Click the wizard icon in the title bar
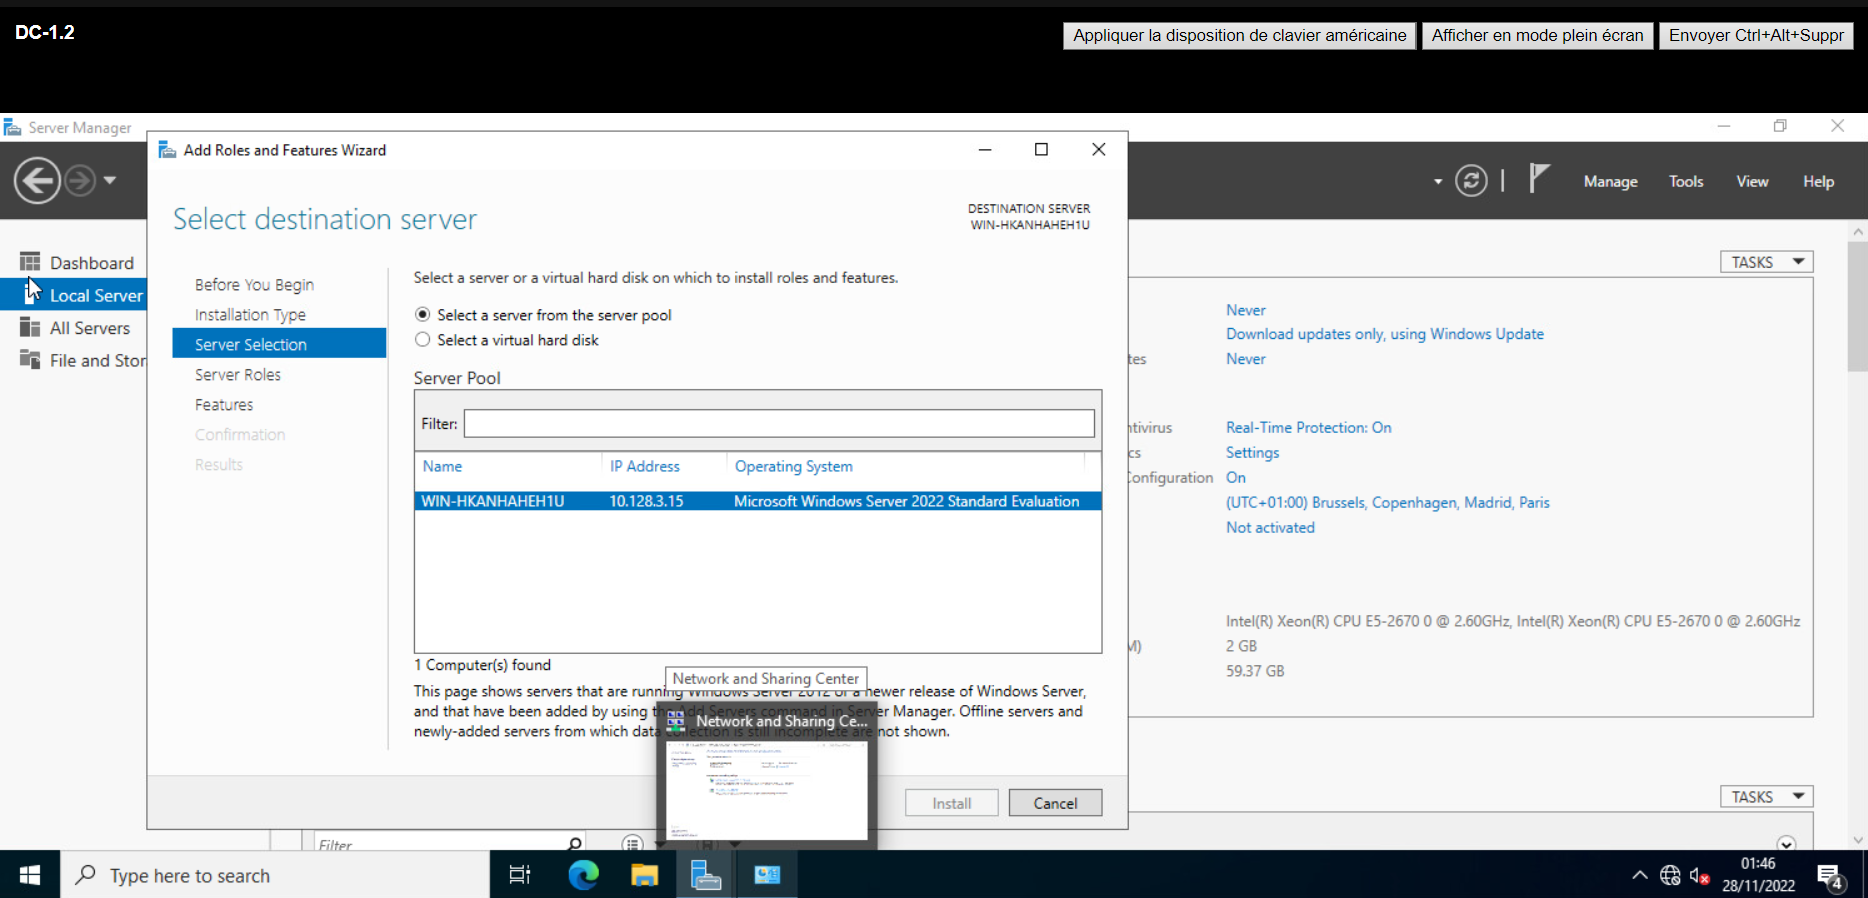The height and width of the screenshot is (898, 1868). [x=167, y=150]
